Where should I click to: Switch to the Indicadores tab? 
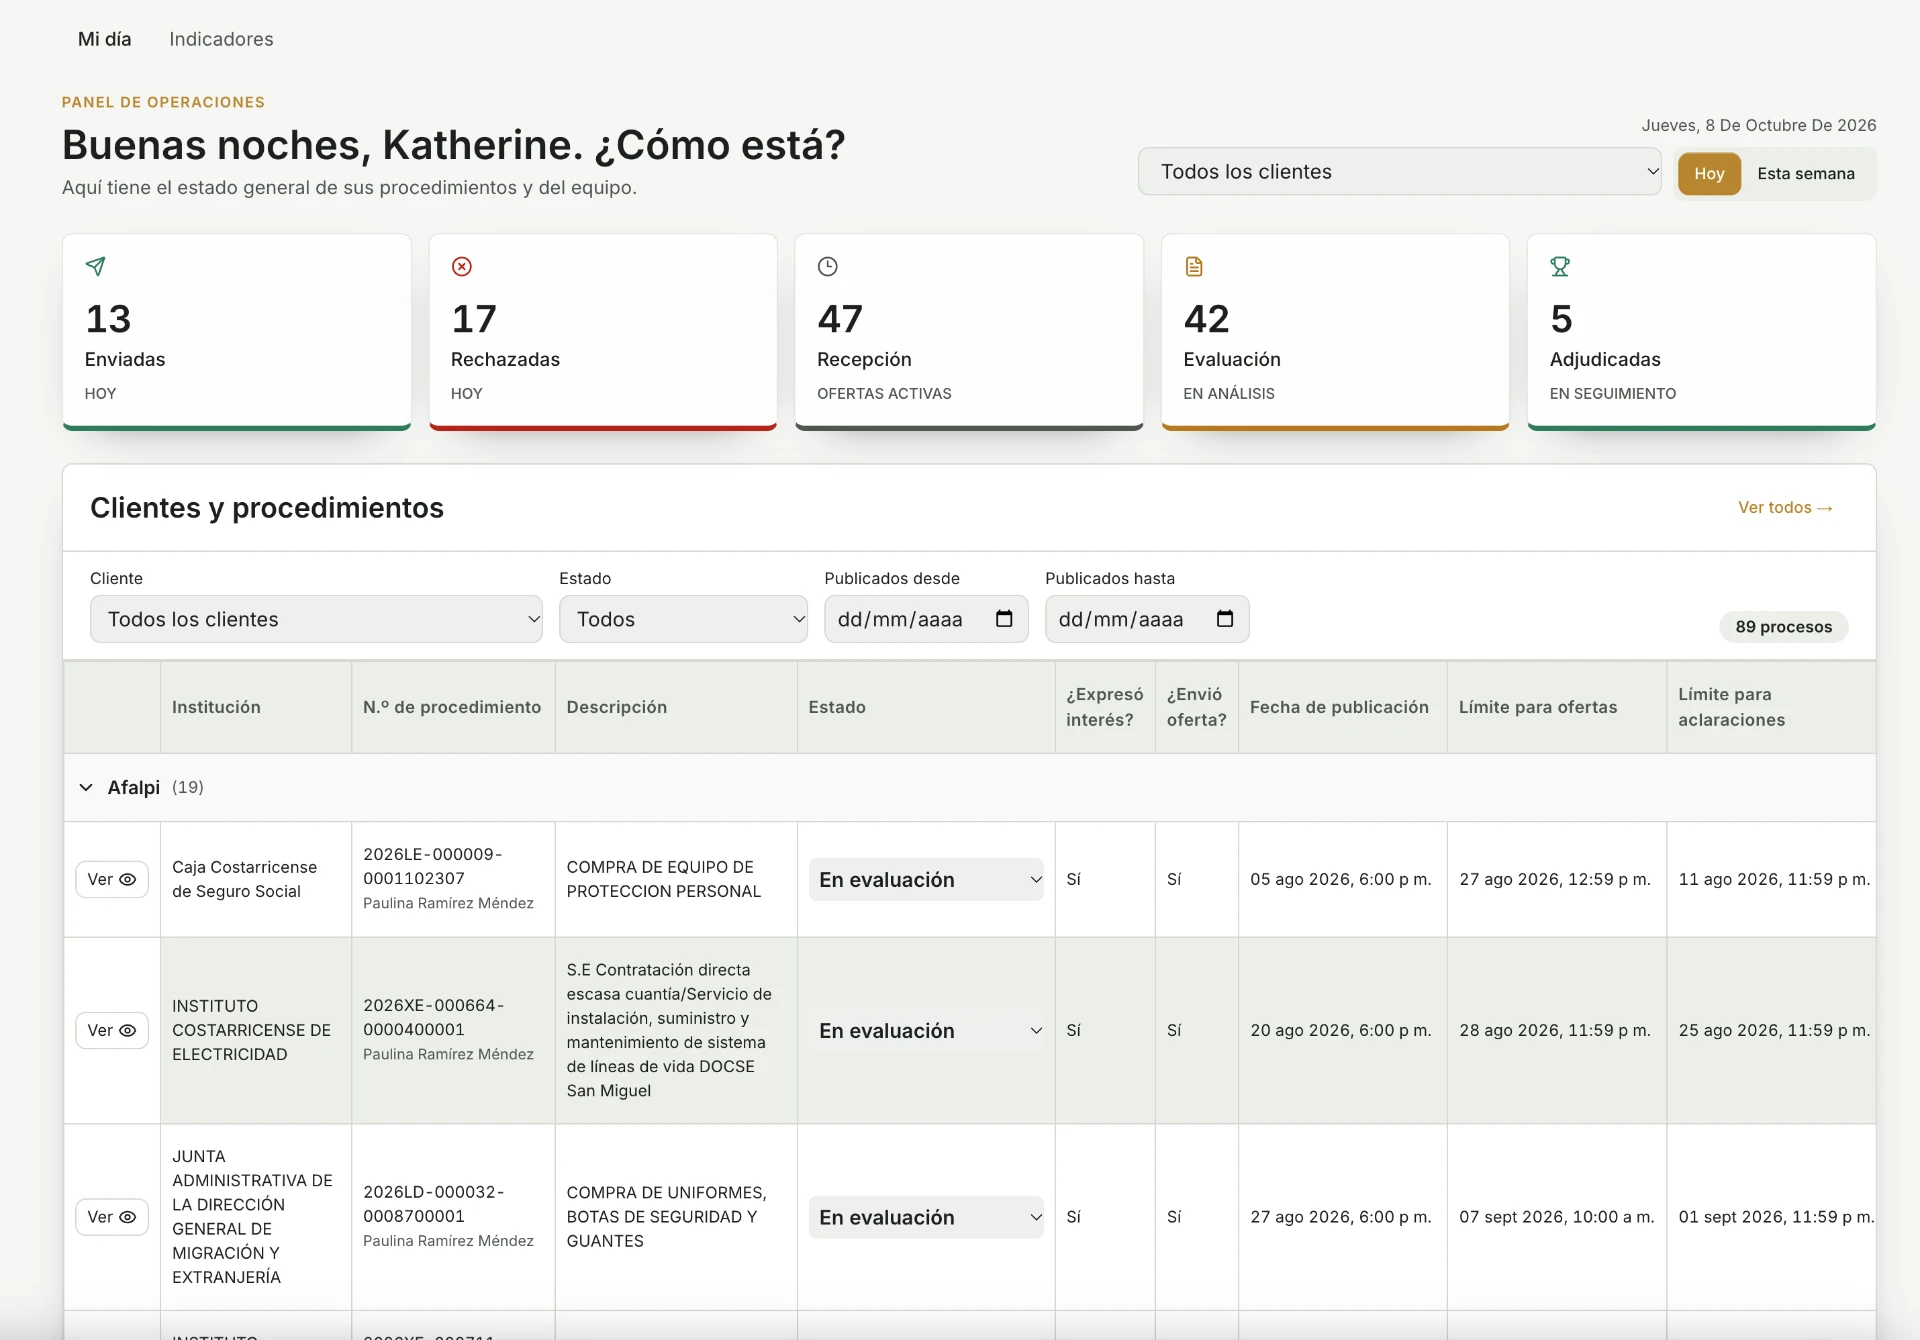pos(221,39)
